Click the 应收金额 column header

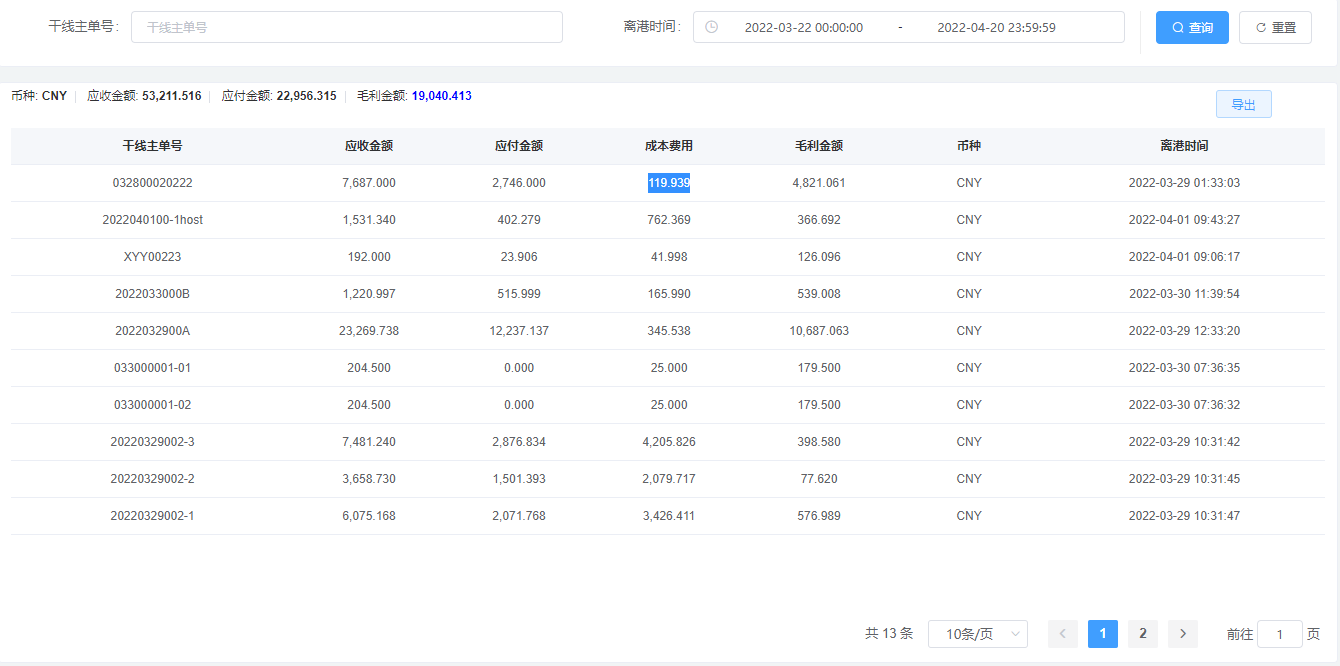click(x=368, y=146)
